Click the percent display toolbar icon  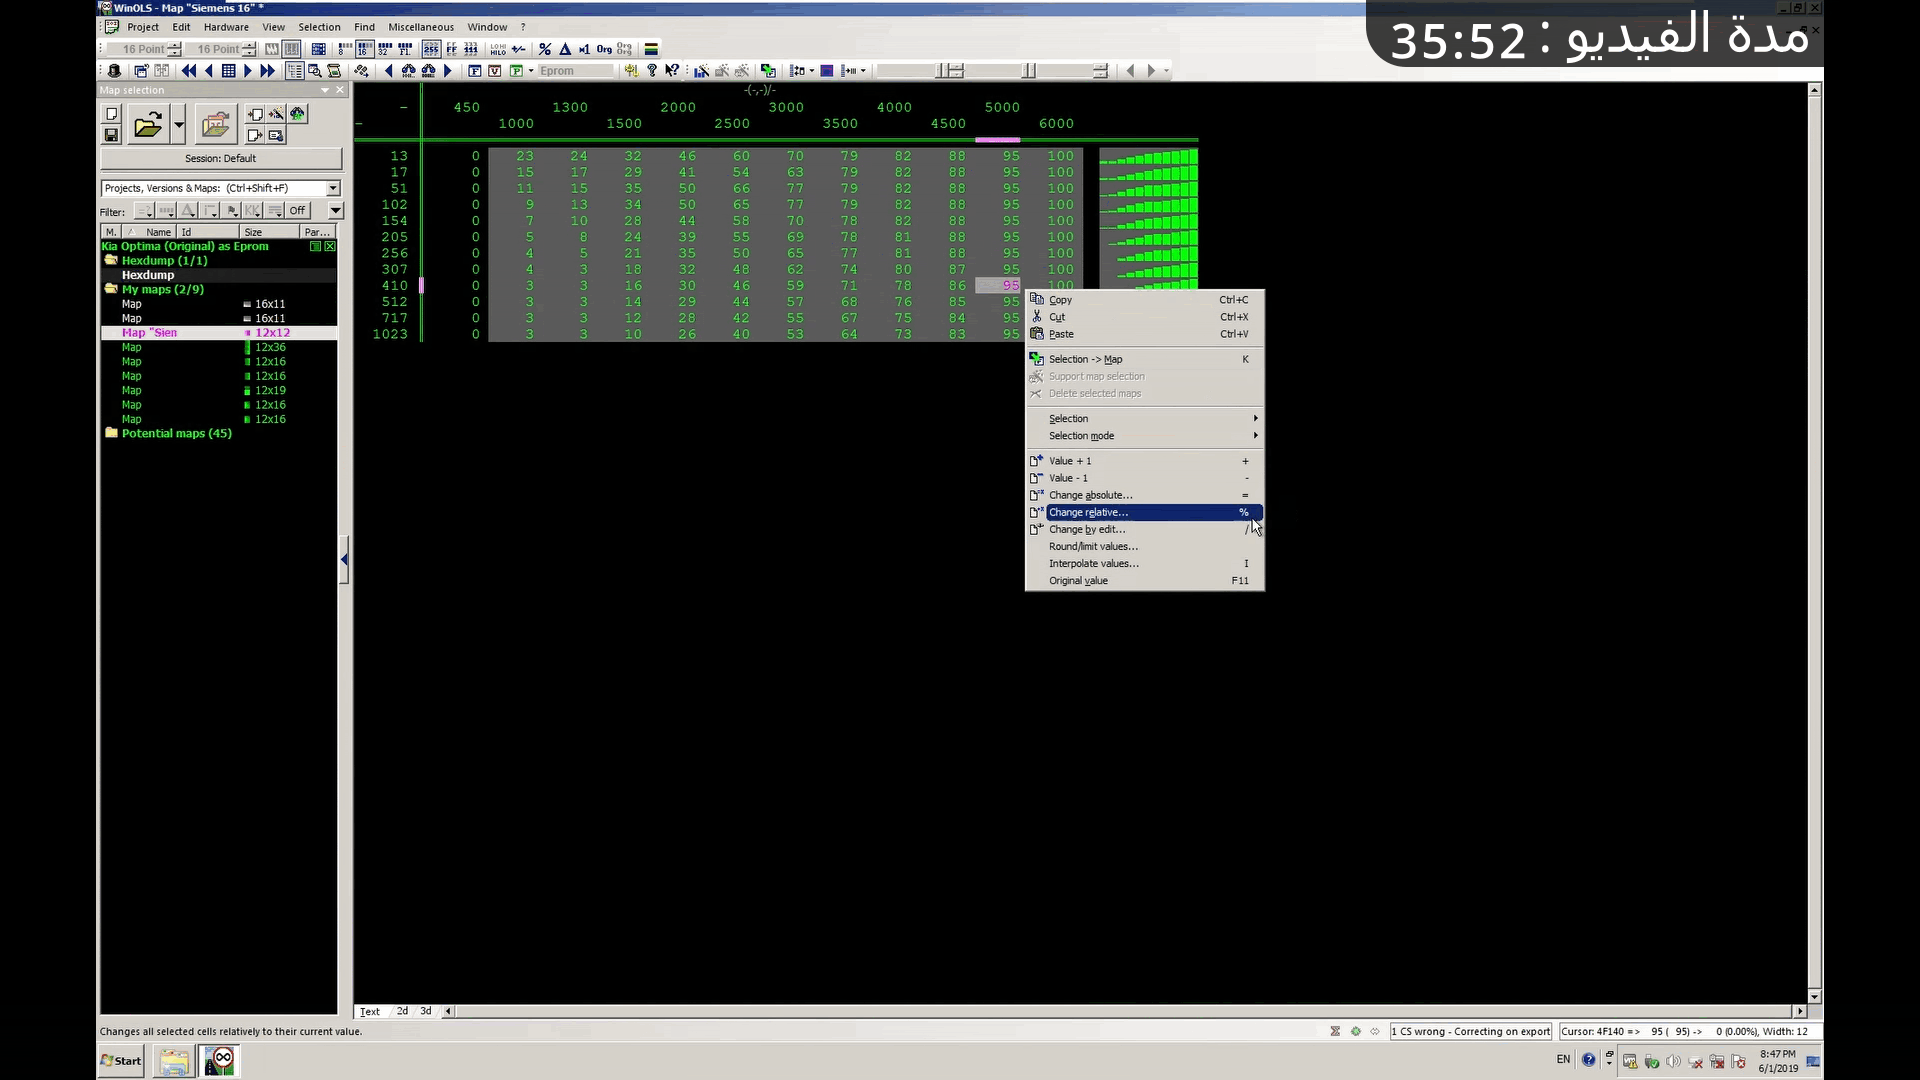pos(545,49)
